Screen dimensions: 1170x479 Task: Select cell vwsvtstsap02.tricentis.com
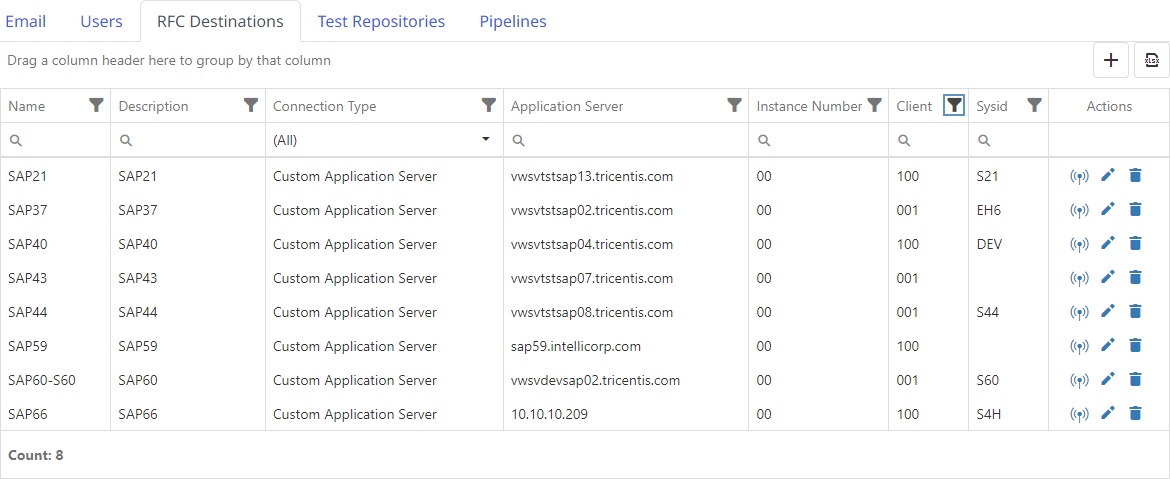point(592,211)
